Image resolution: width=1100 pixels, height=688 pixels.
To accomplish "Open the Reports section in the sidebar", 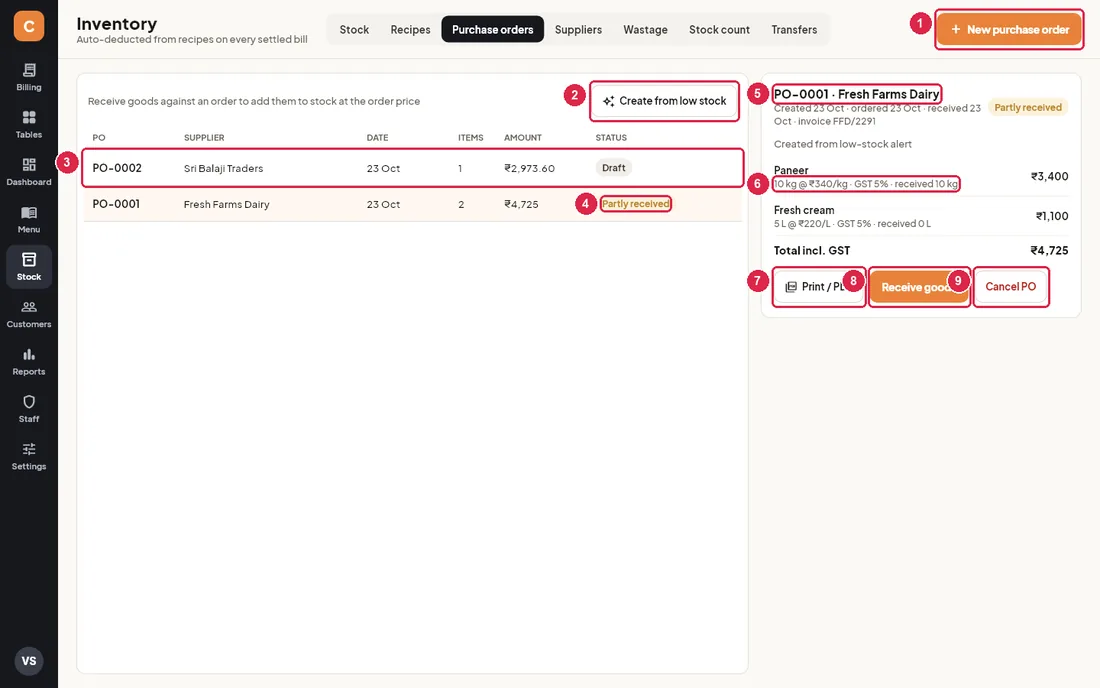I will [x=29, y=362].
